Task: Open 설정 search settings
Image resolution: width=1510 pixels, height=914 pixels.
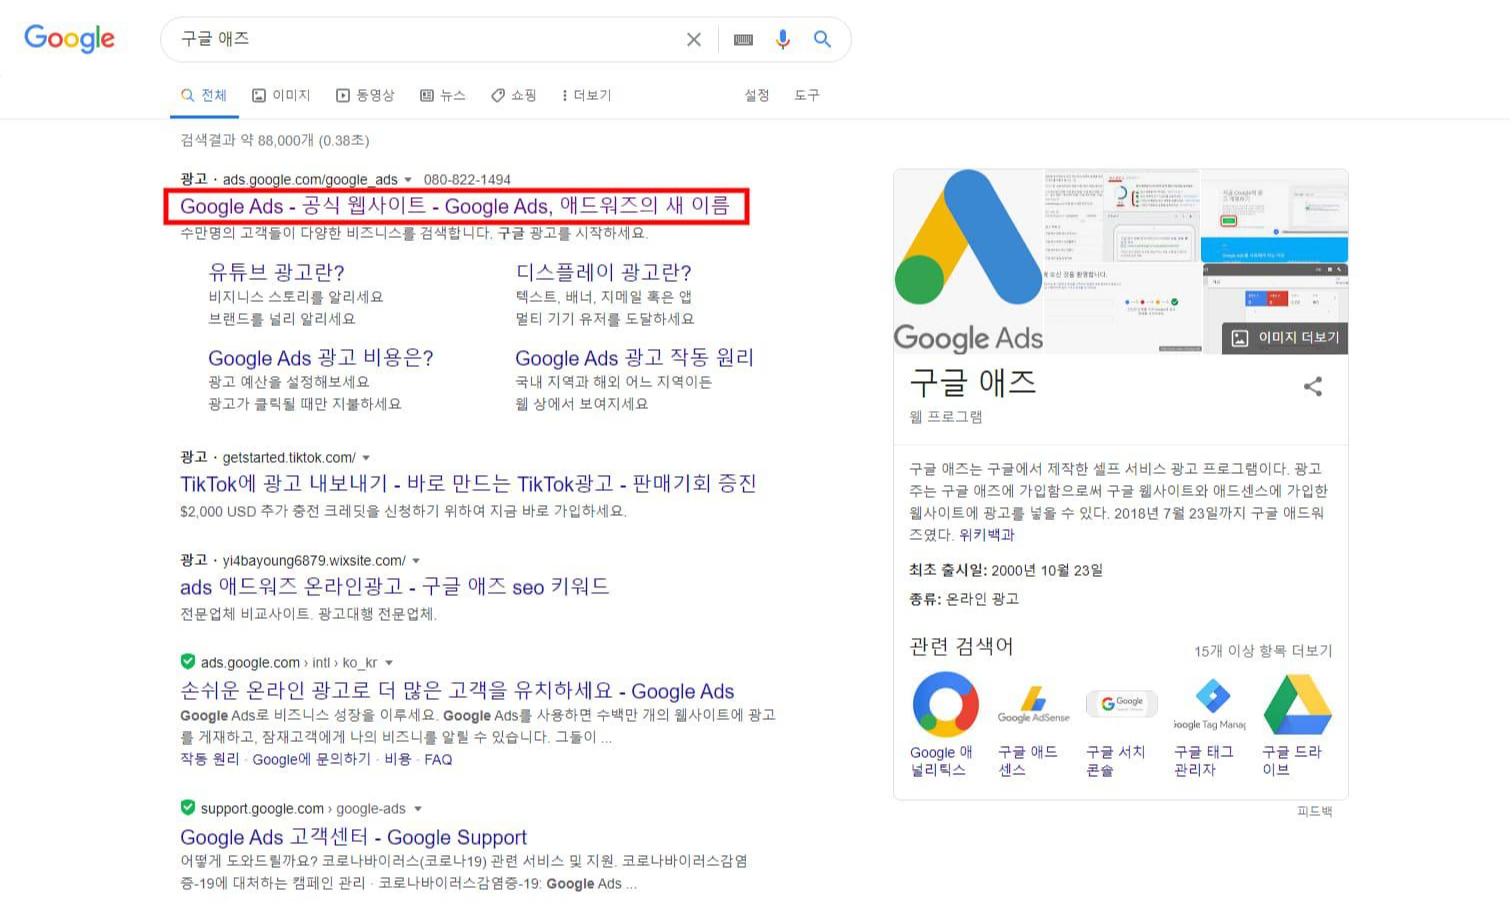Action: [x=757, y=95]
